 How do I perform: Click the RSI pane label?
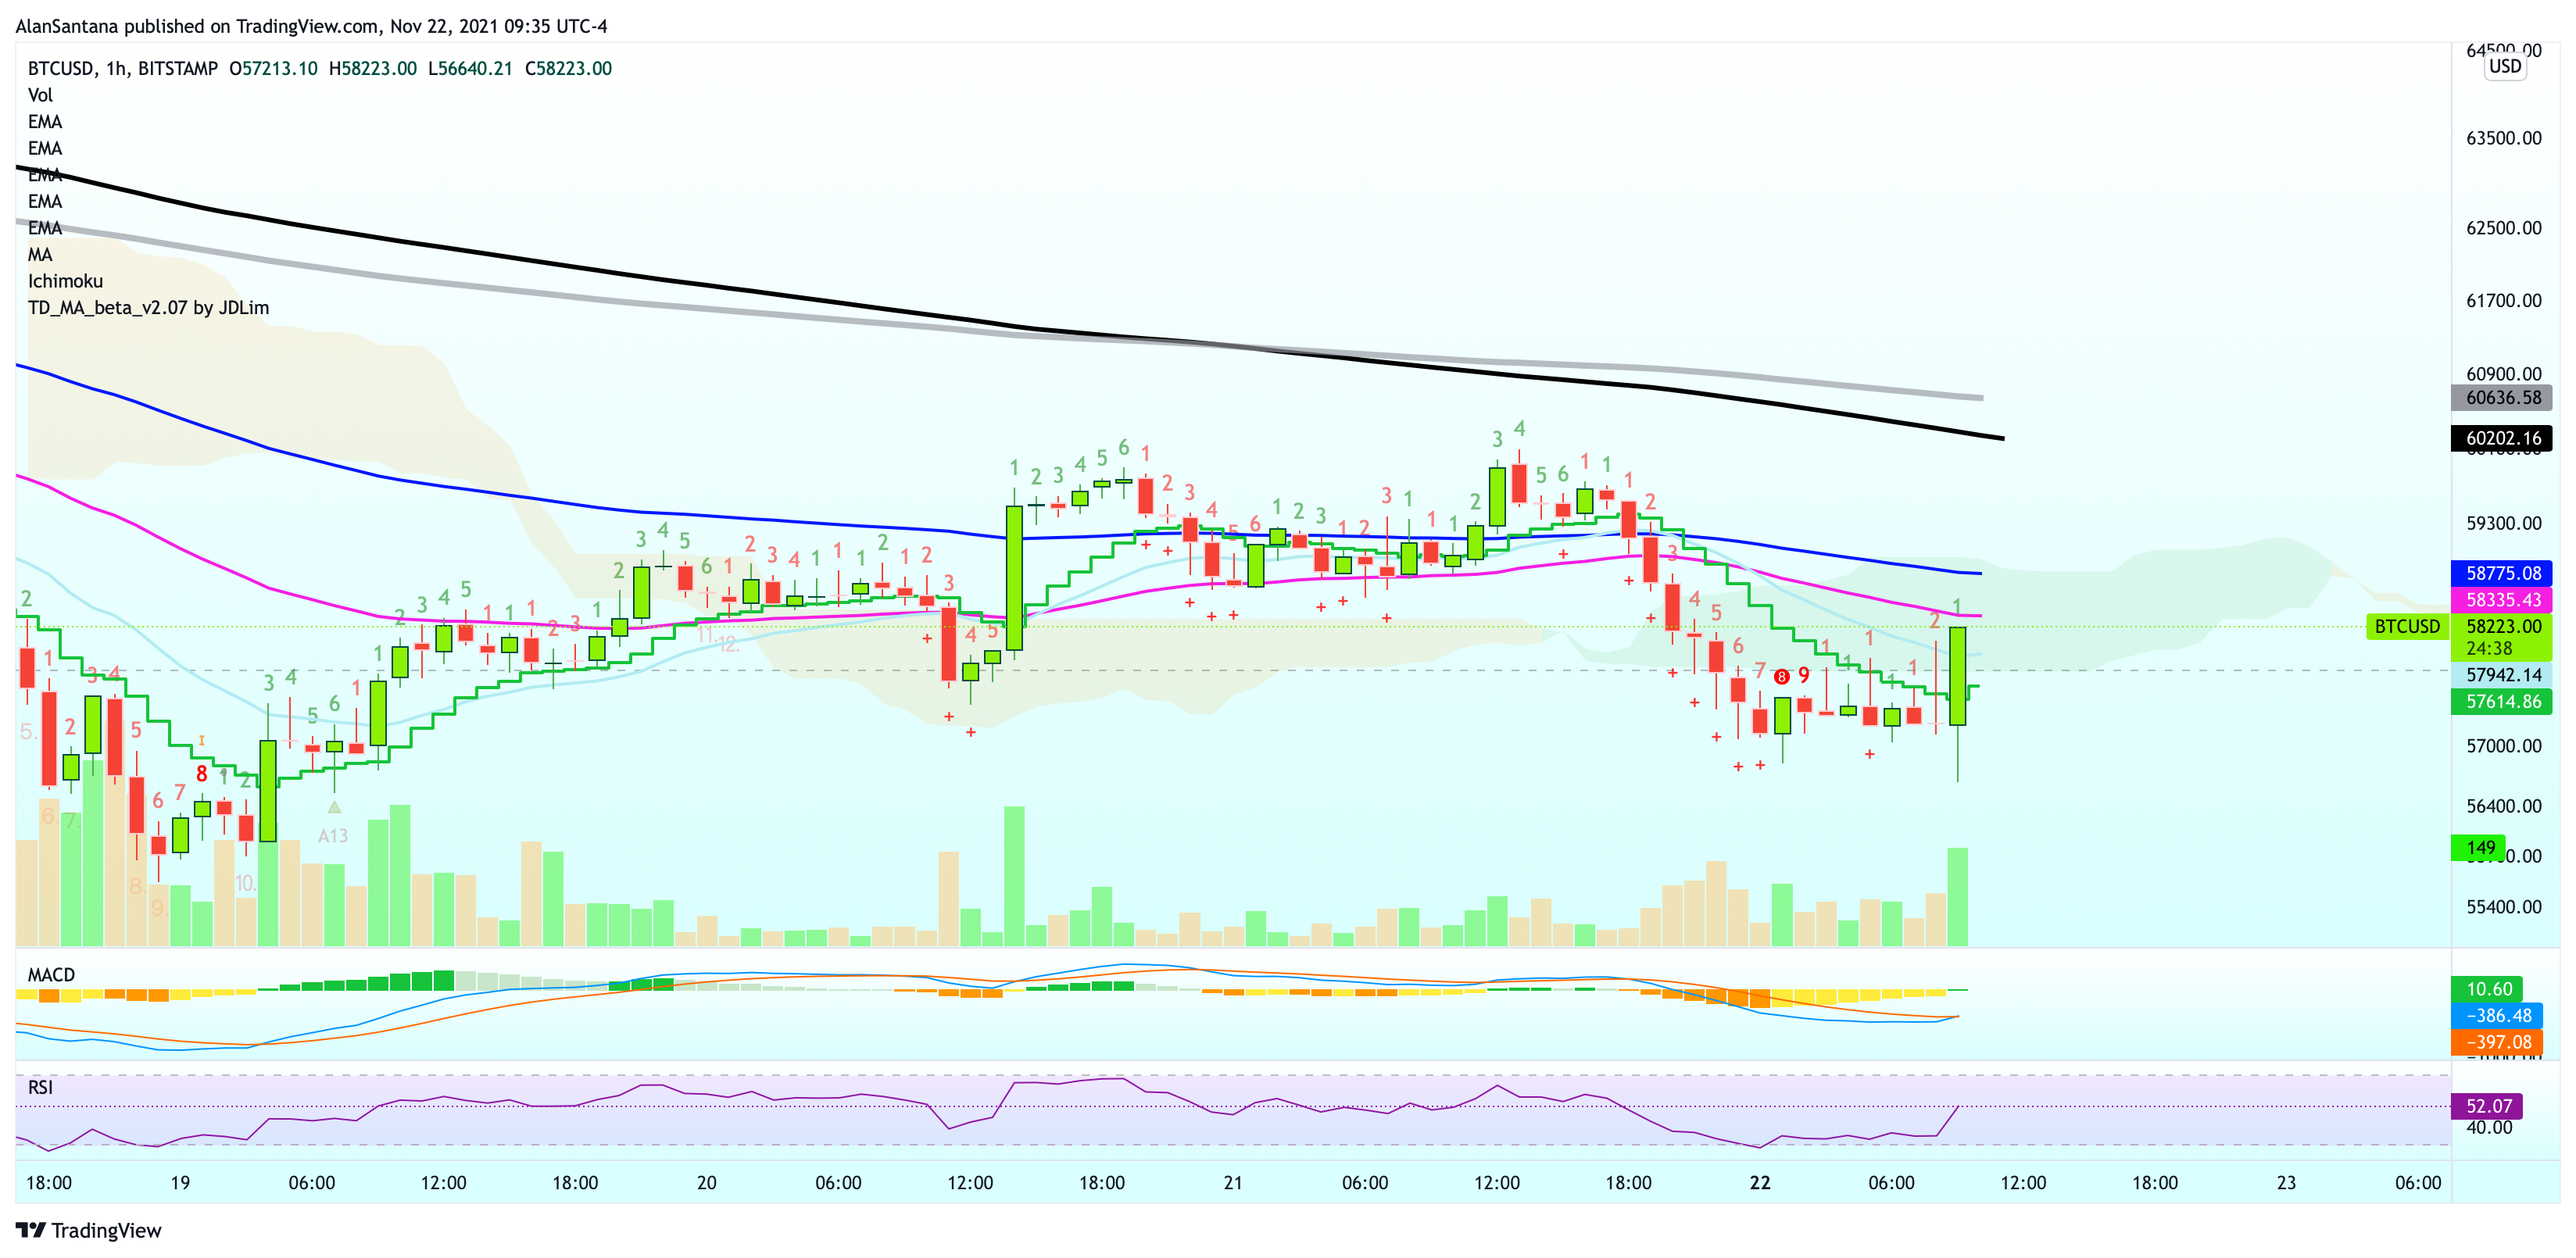point(40,1087)
